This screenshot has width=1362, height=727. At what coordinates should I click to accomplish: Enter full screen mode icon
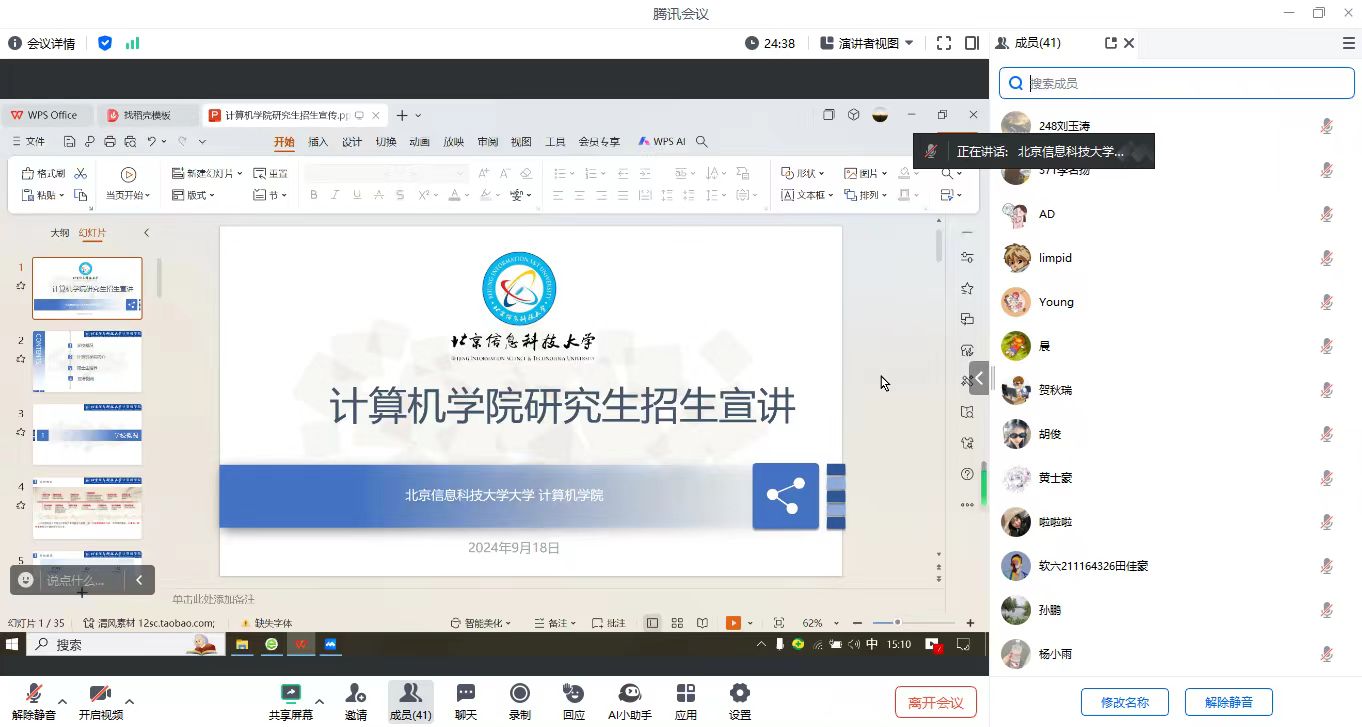(943, 43)
